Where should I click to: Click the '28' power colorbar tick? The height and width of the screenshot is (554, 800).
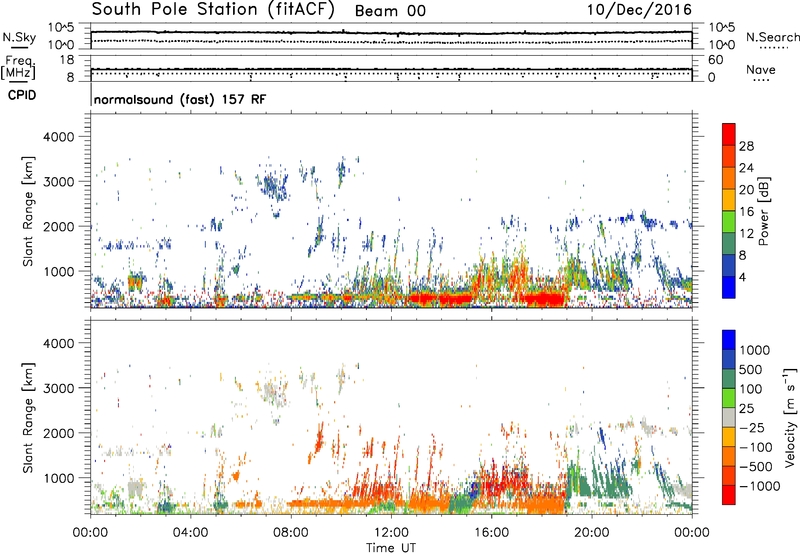pos(746,146)
